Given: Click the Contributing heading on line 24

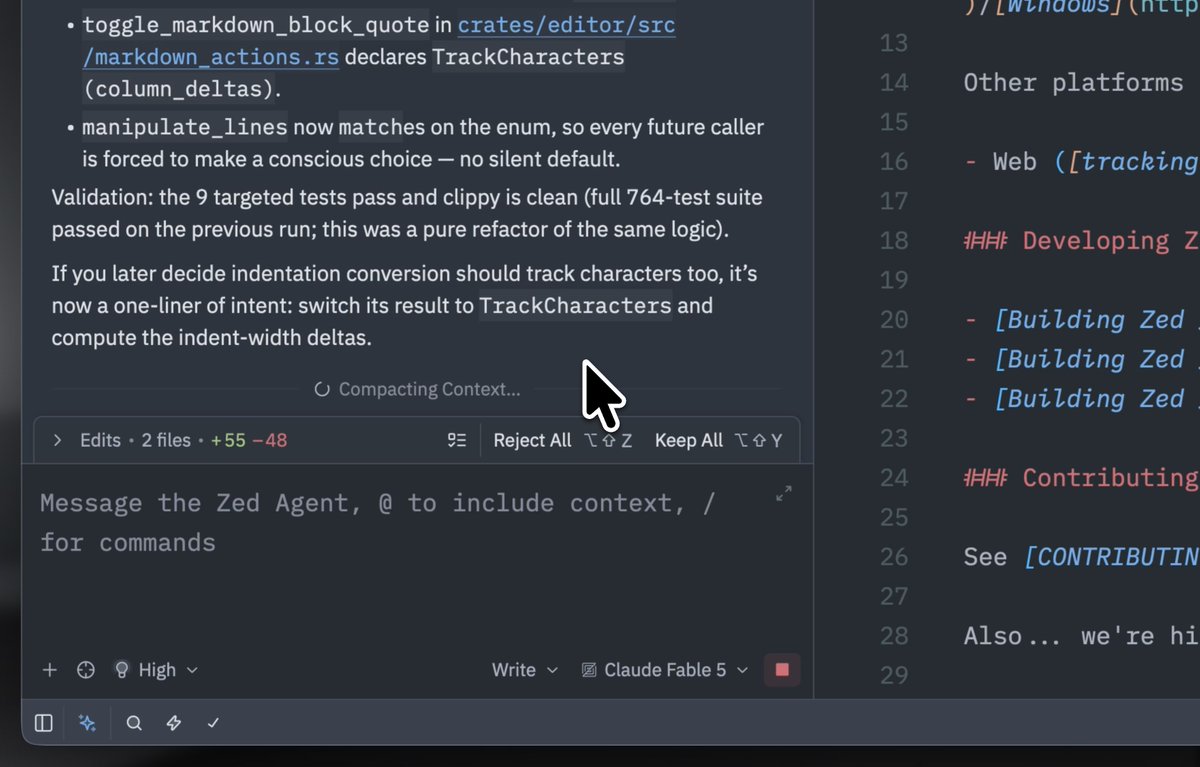Looking at the screenshot, I should (1080, 478).
